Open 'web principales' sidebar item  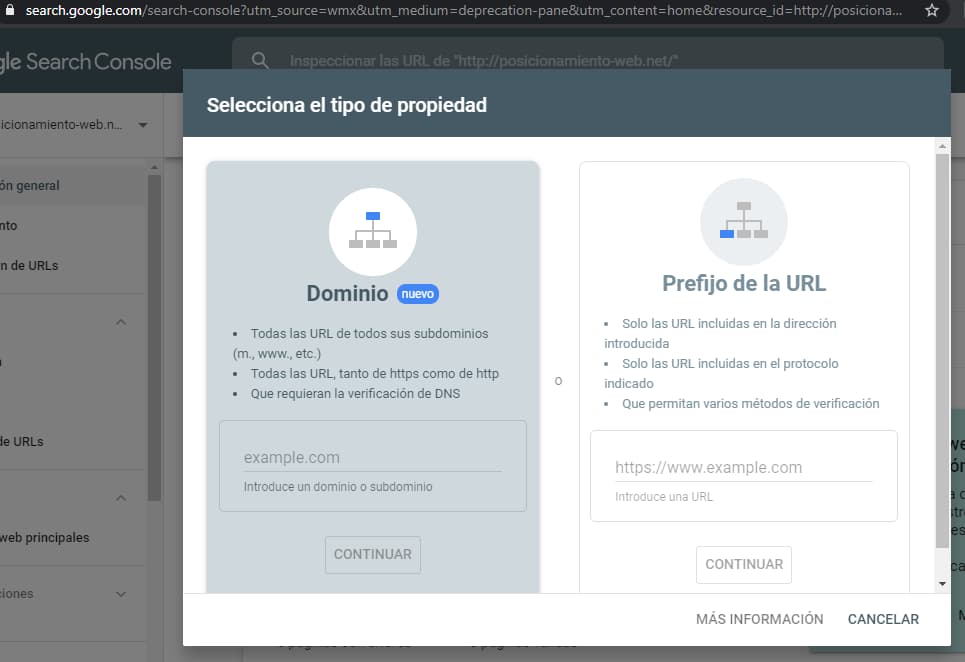point(73,537)
